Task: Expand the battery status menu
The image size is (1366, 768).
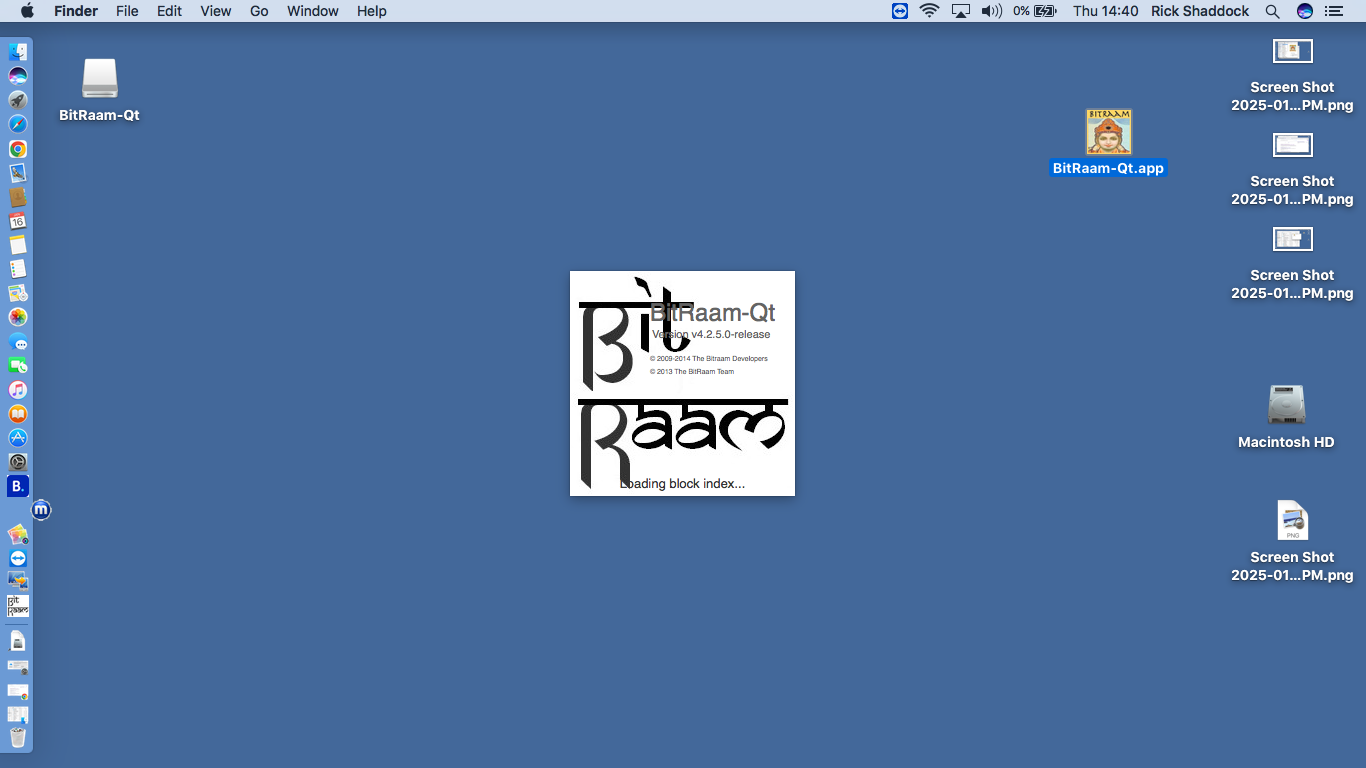Action: 1035,11
